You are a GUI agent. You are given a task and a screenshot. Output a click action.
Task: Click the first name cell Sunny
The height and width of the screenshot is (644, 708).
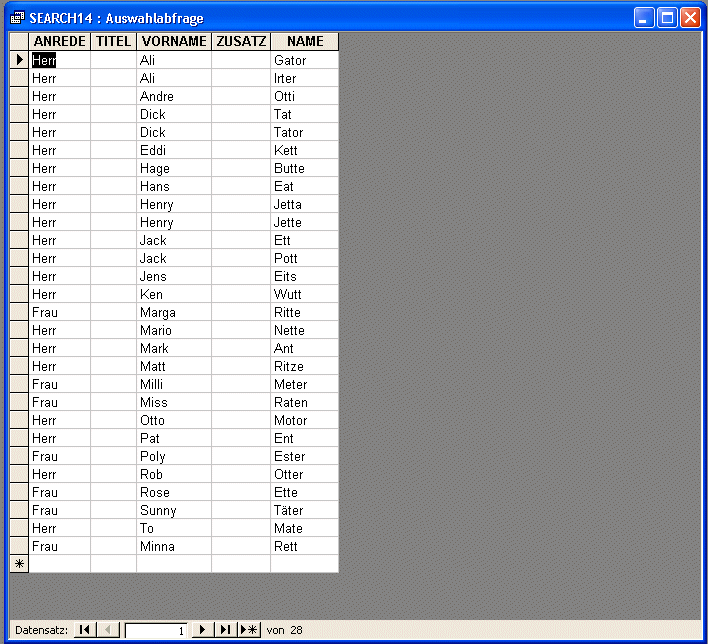pos(174,510)
